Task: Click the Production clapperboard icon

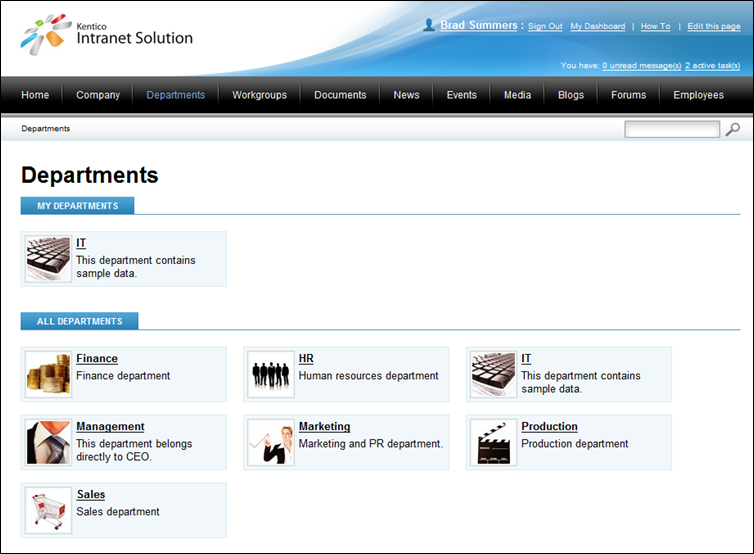Action: [x=493, y=442]
